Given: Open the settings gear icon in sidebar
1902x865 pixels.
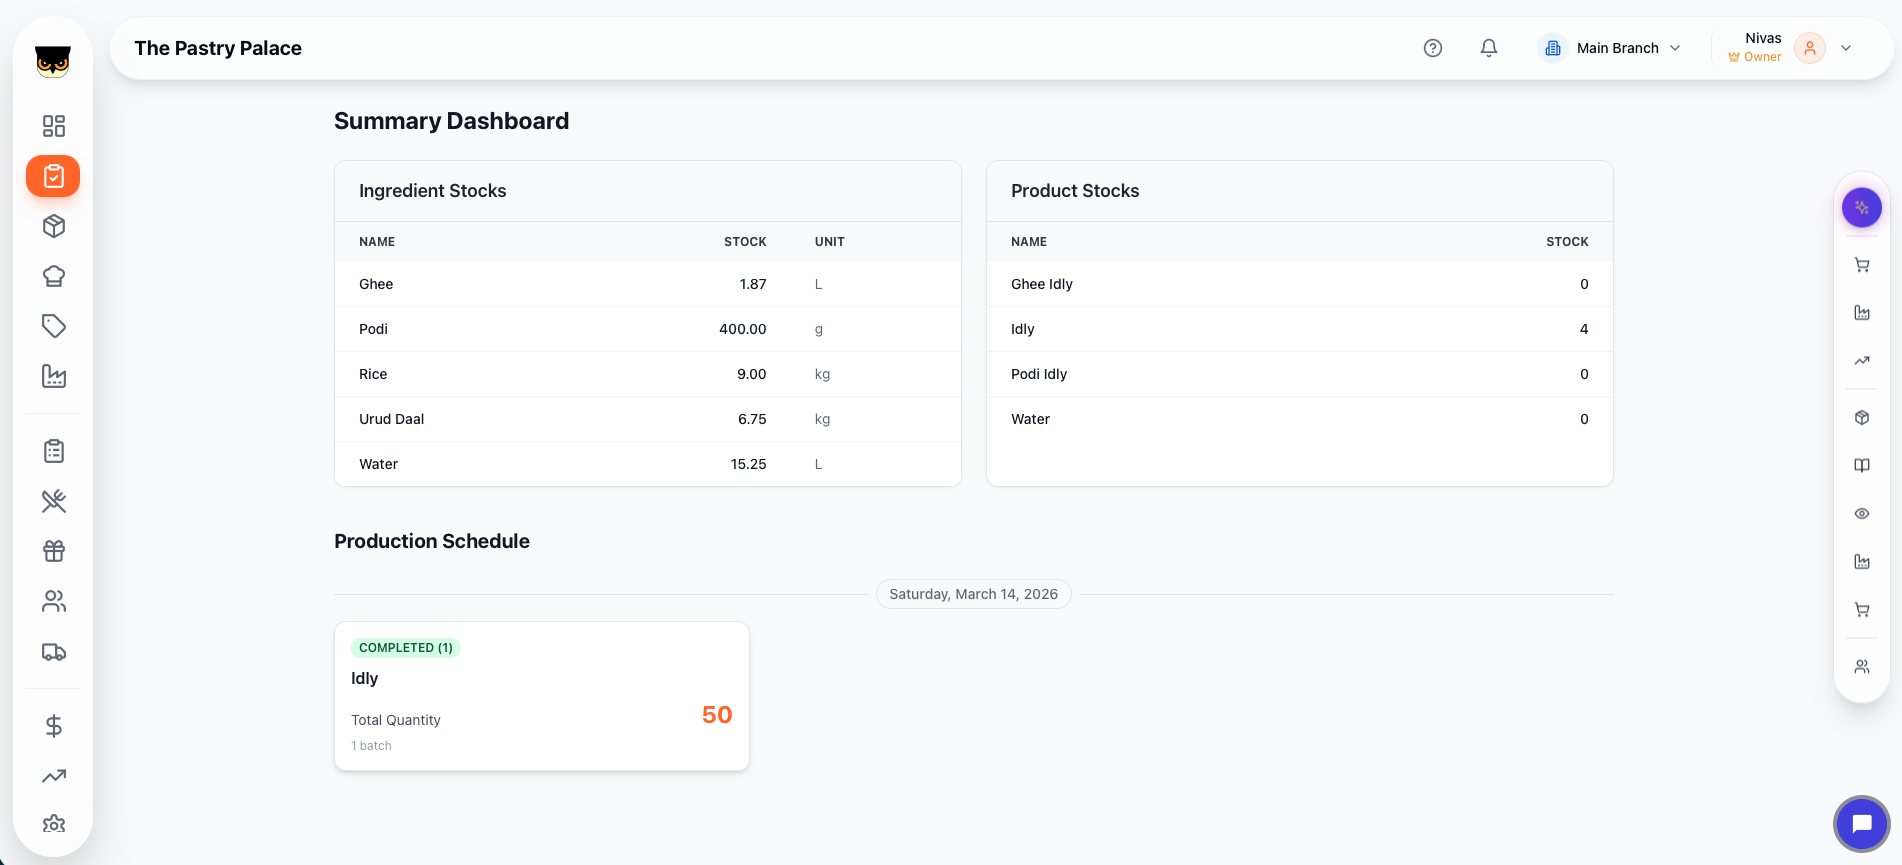Looking at the screenshot, I should point(54,824).
